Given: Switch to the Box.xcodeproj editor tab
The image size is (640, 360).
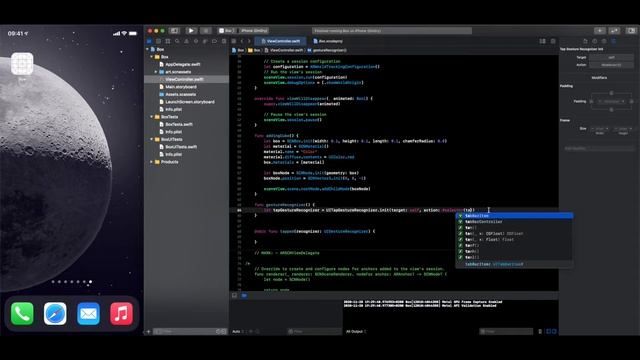Looking at the screenshot, I should point(328,41).
